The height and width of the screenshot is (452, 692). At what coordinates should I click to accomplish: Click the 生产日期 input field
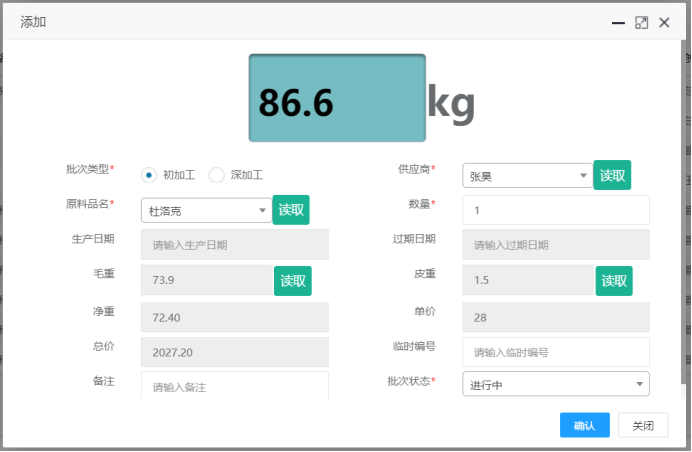coord(235,245)
